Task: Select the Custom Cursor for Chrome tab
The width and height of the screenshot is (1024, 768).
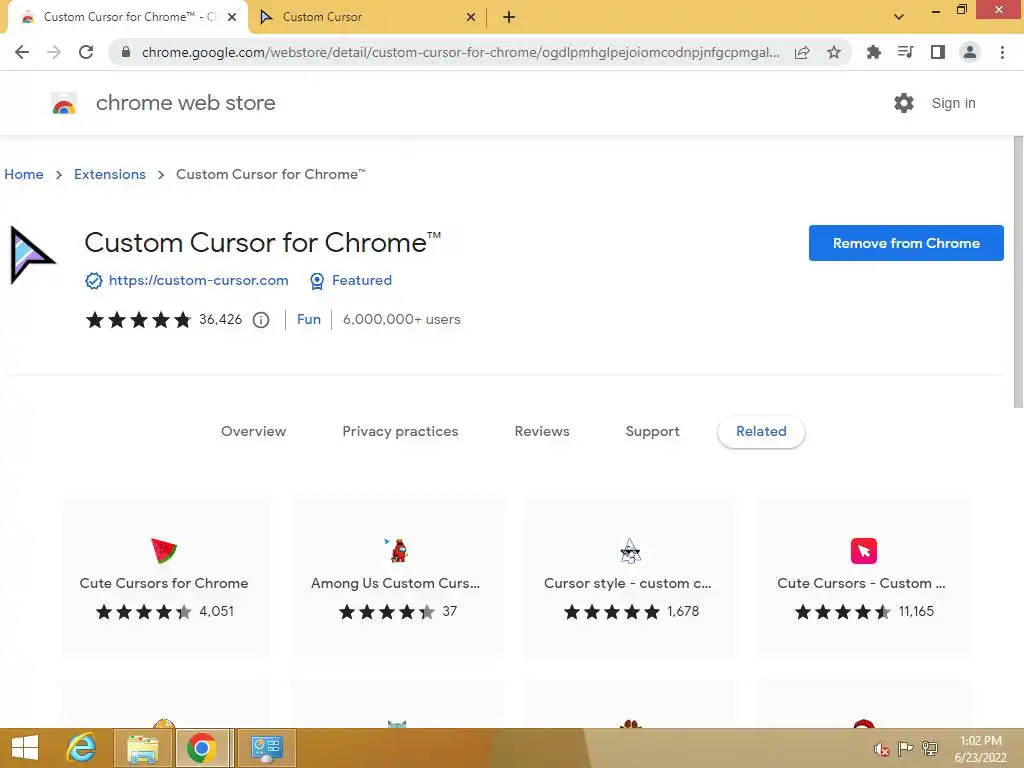Action: tap(129, 17)
